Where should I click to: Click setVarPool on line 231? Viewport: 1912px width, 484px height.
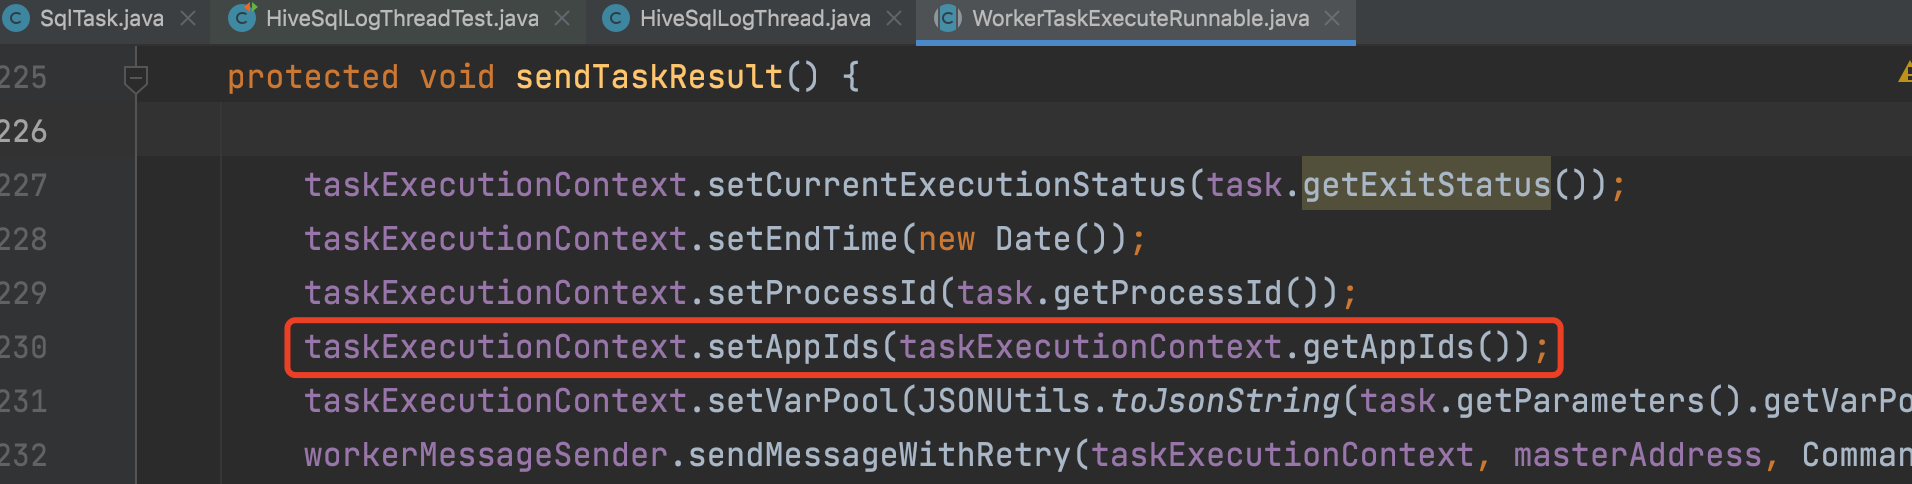(803, 401)
